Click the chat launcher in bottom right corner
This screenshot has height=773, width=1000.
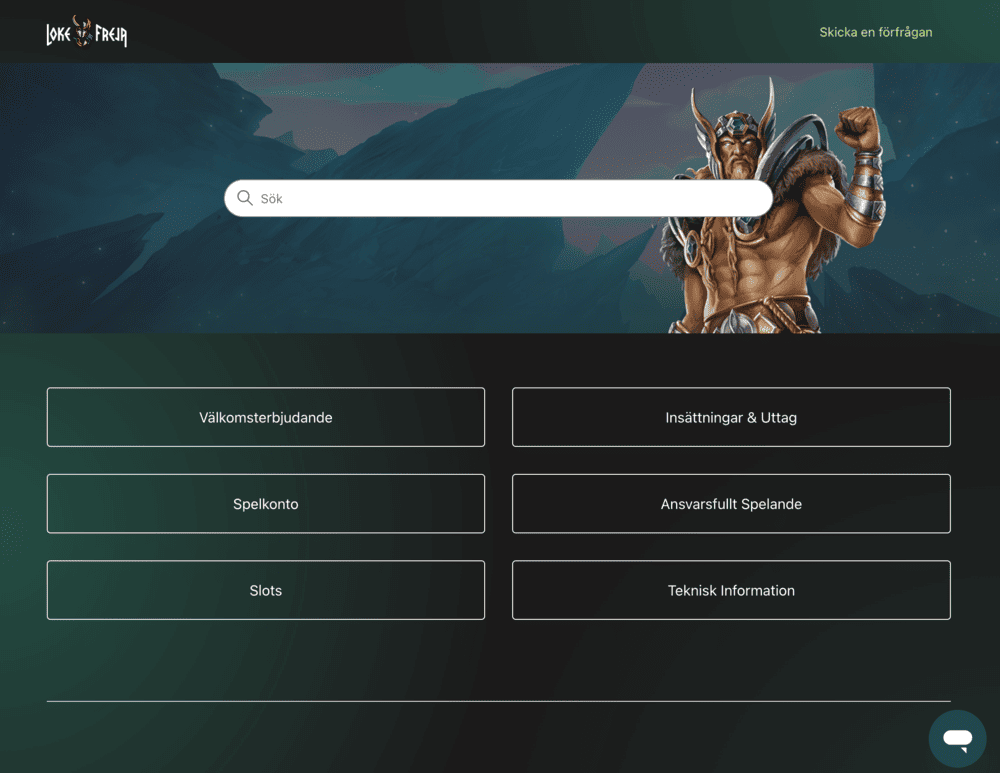click(x=958, y=739)
